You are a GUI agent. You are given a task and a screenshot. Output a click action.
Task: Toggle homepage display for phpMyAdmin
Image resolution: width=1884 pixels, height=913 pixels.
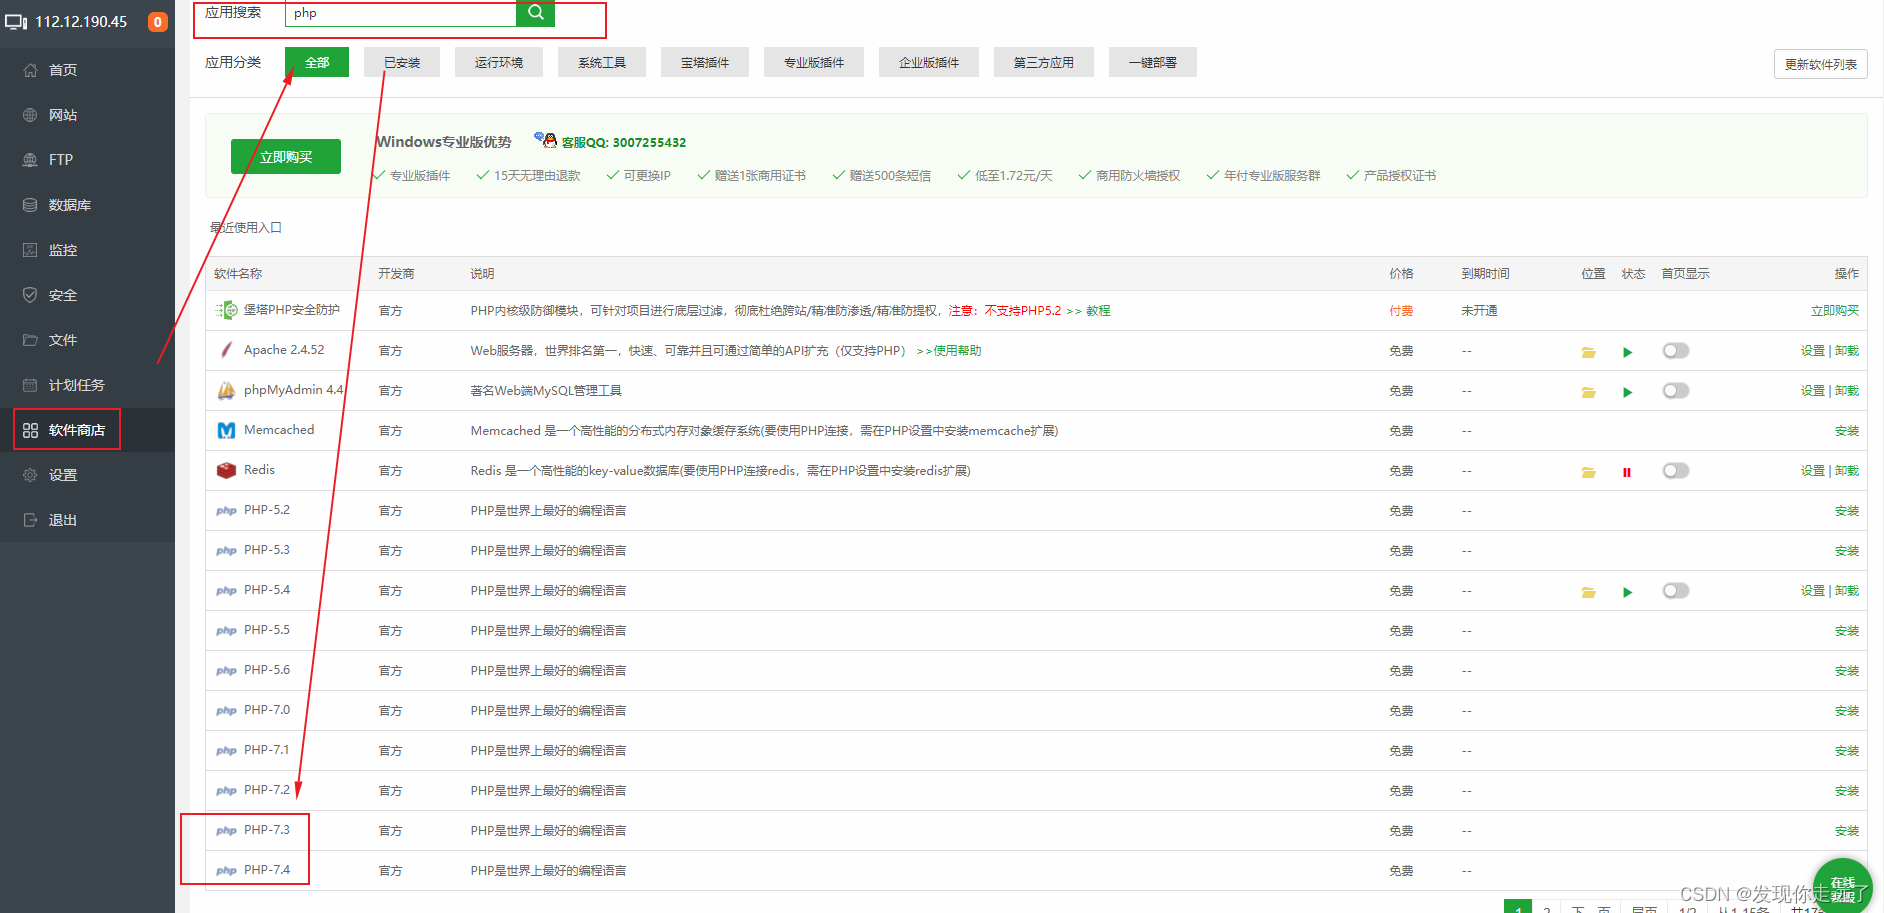(1676, 391)
